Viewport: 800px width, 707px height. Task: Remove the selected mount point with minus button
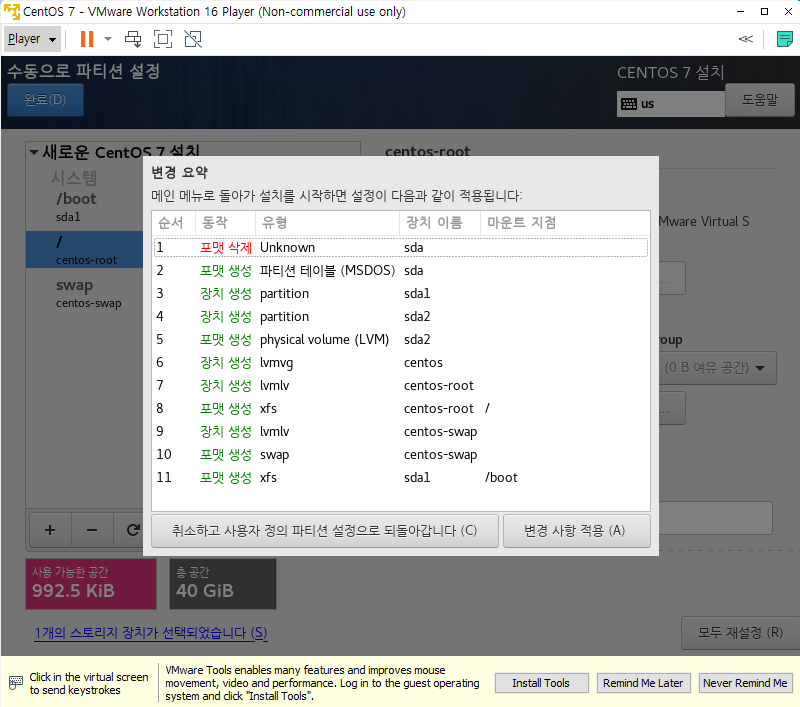click(92, 530)
